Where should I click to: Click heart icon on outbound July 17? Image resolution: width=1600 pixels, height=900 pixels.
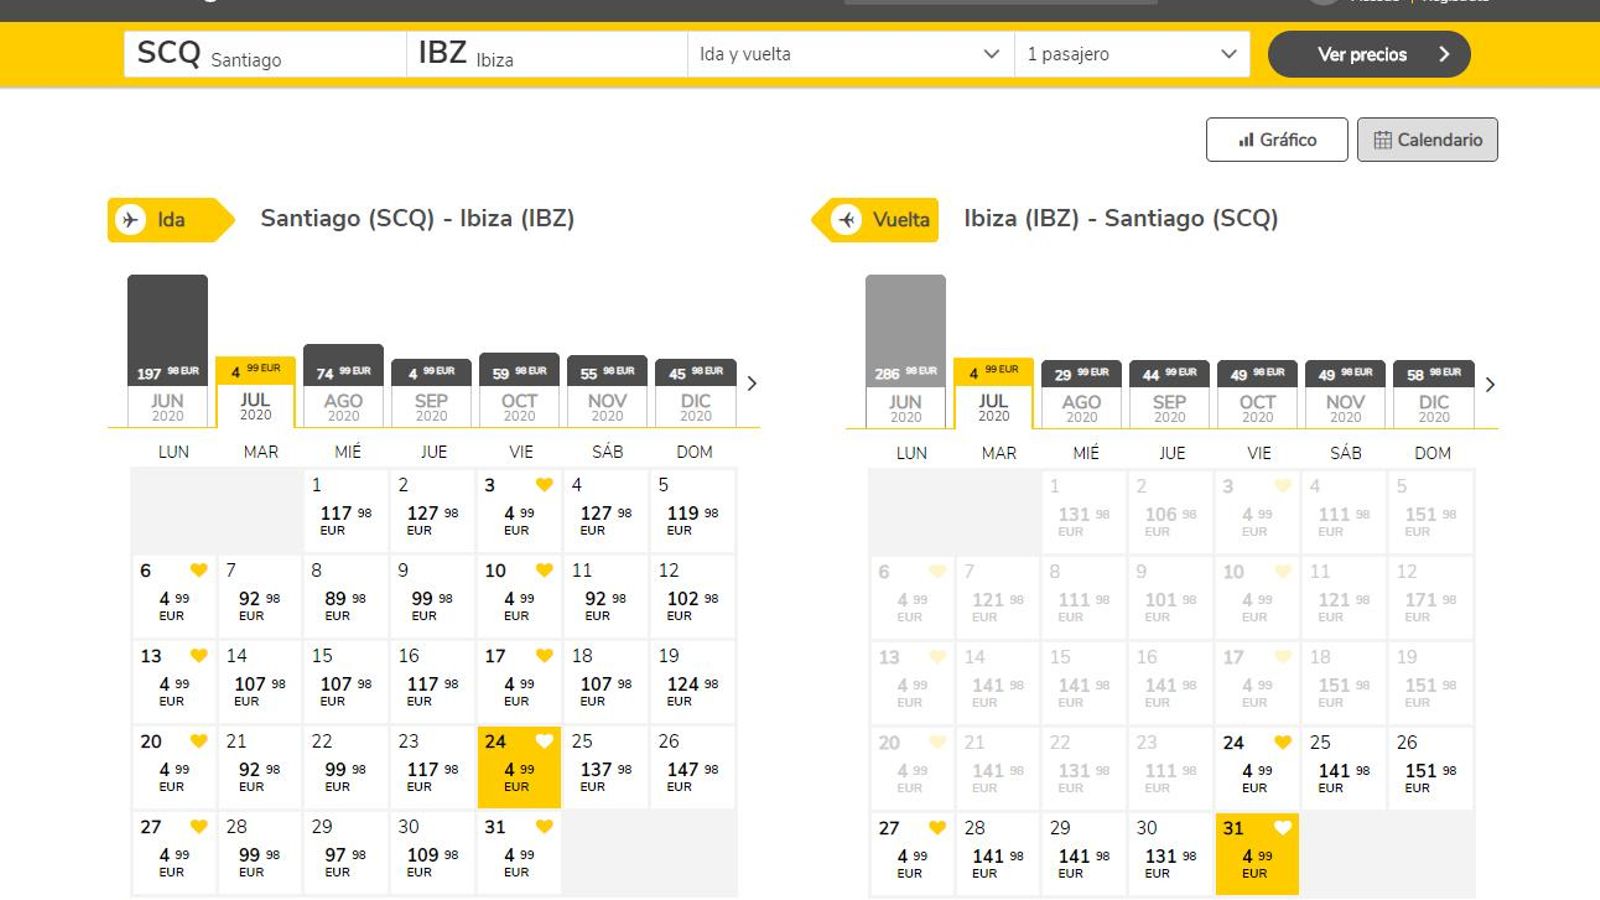(x=544, y=656)
